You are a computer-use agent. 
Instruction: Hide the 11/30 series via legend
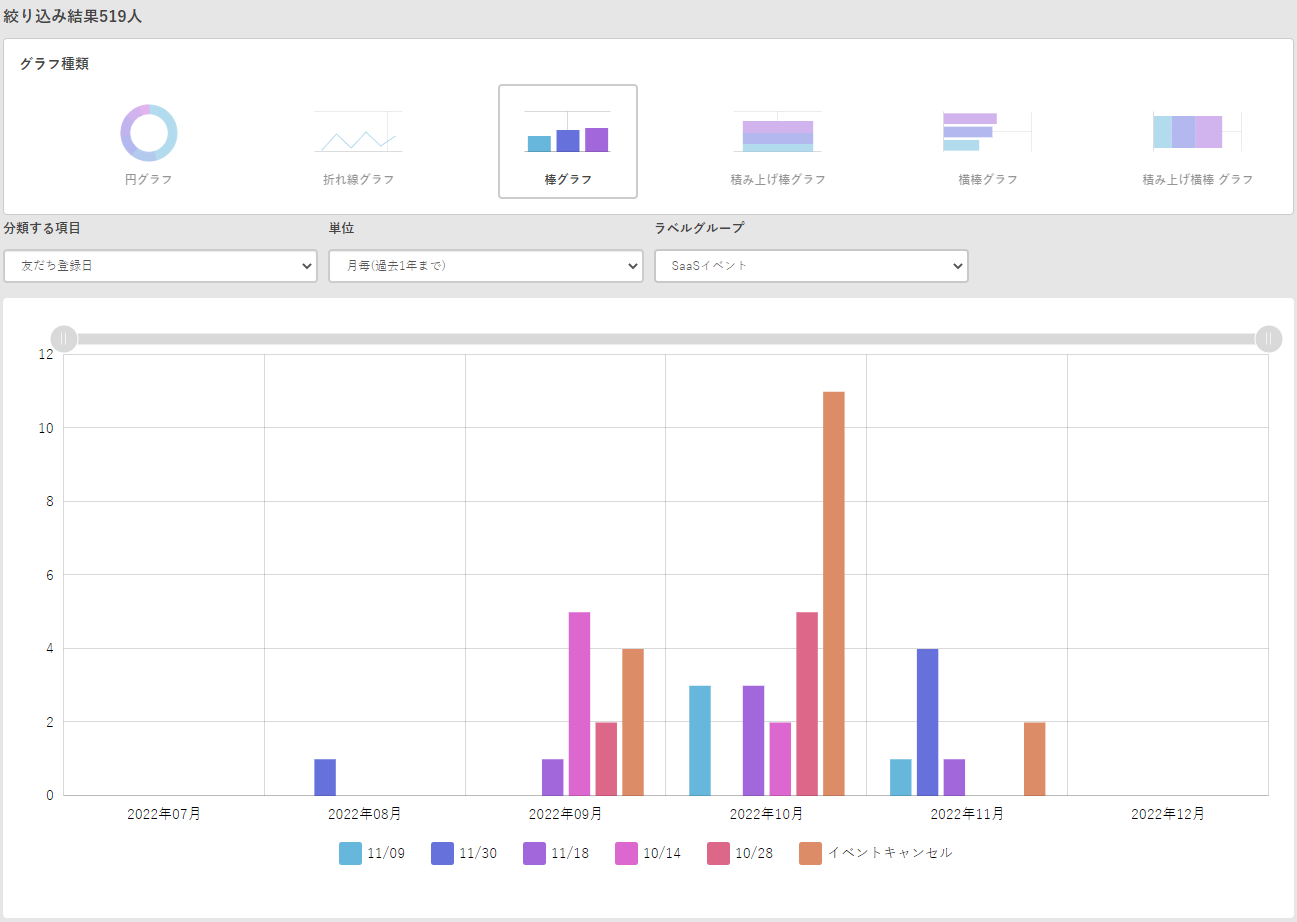(x=443, y=853)
